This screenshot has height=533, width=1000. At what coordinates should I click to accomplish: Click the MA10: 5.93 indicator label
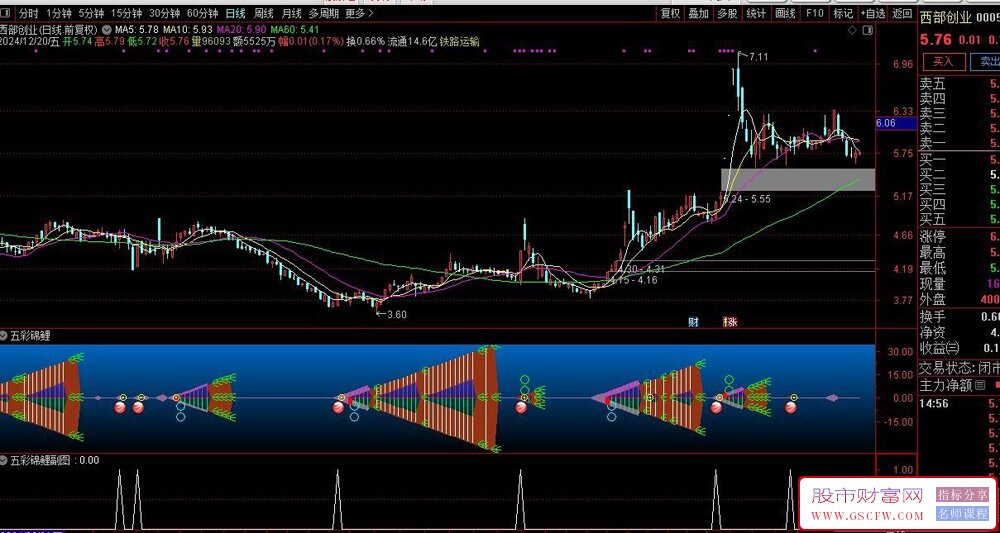pos(188,30)
